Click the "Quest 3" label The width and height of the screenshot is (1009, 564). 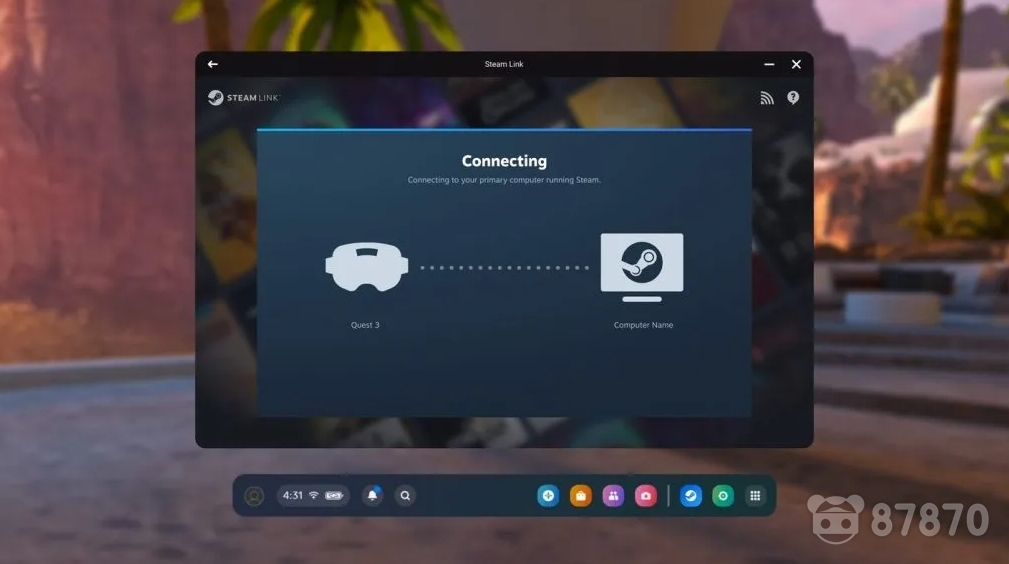tap(365, 325)
